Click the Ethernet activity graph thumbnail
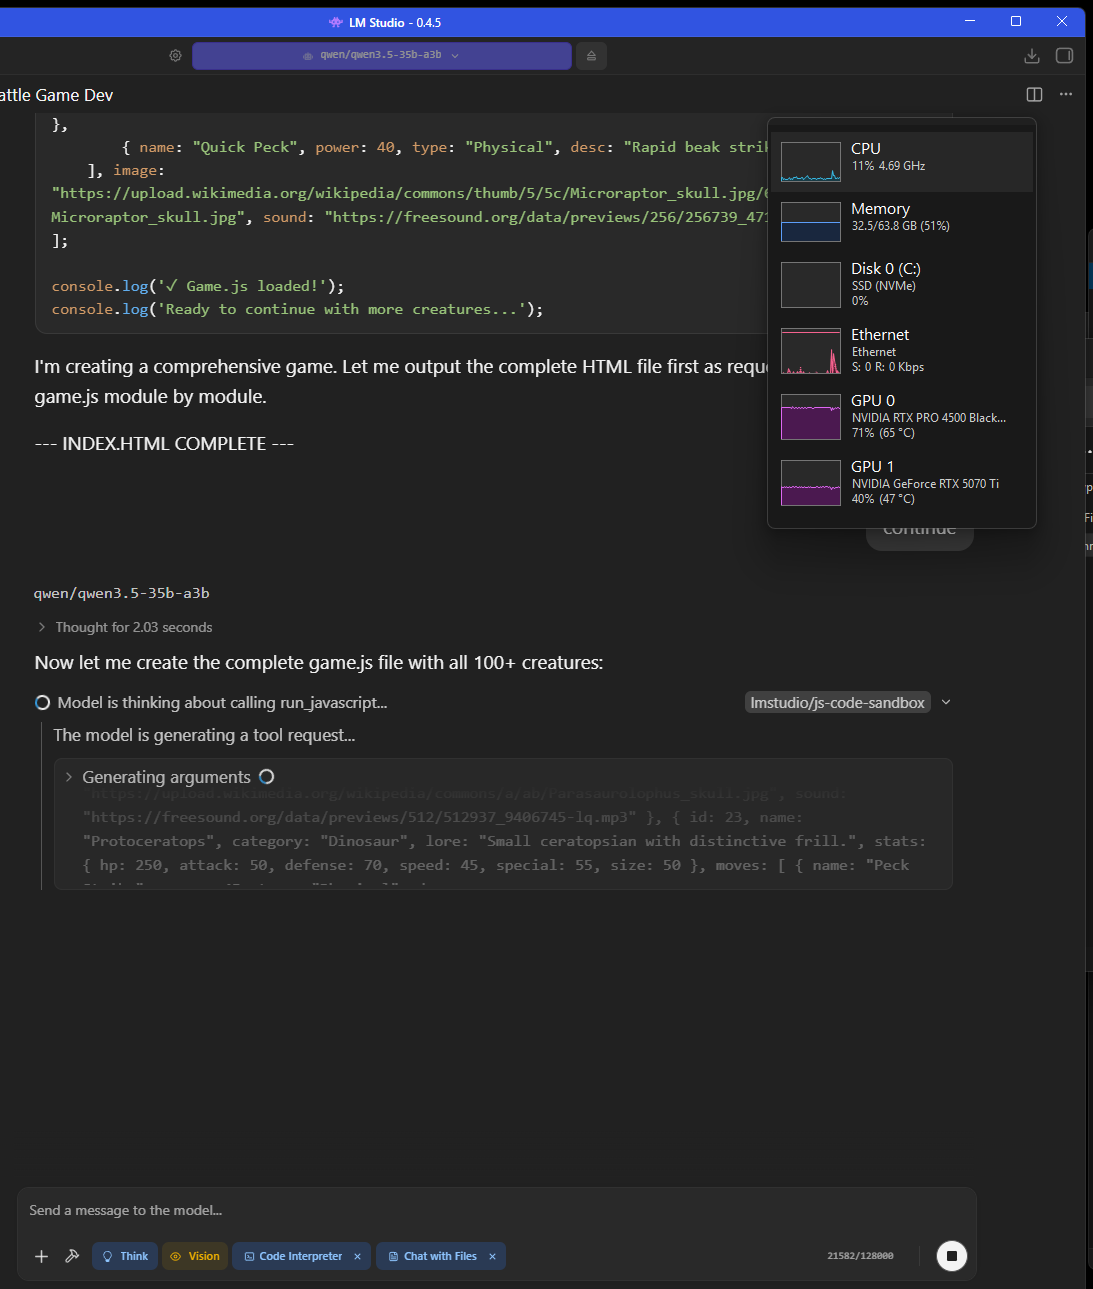 coord(811,351)
